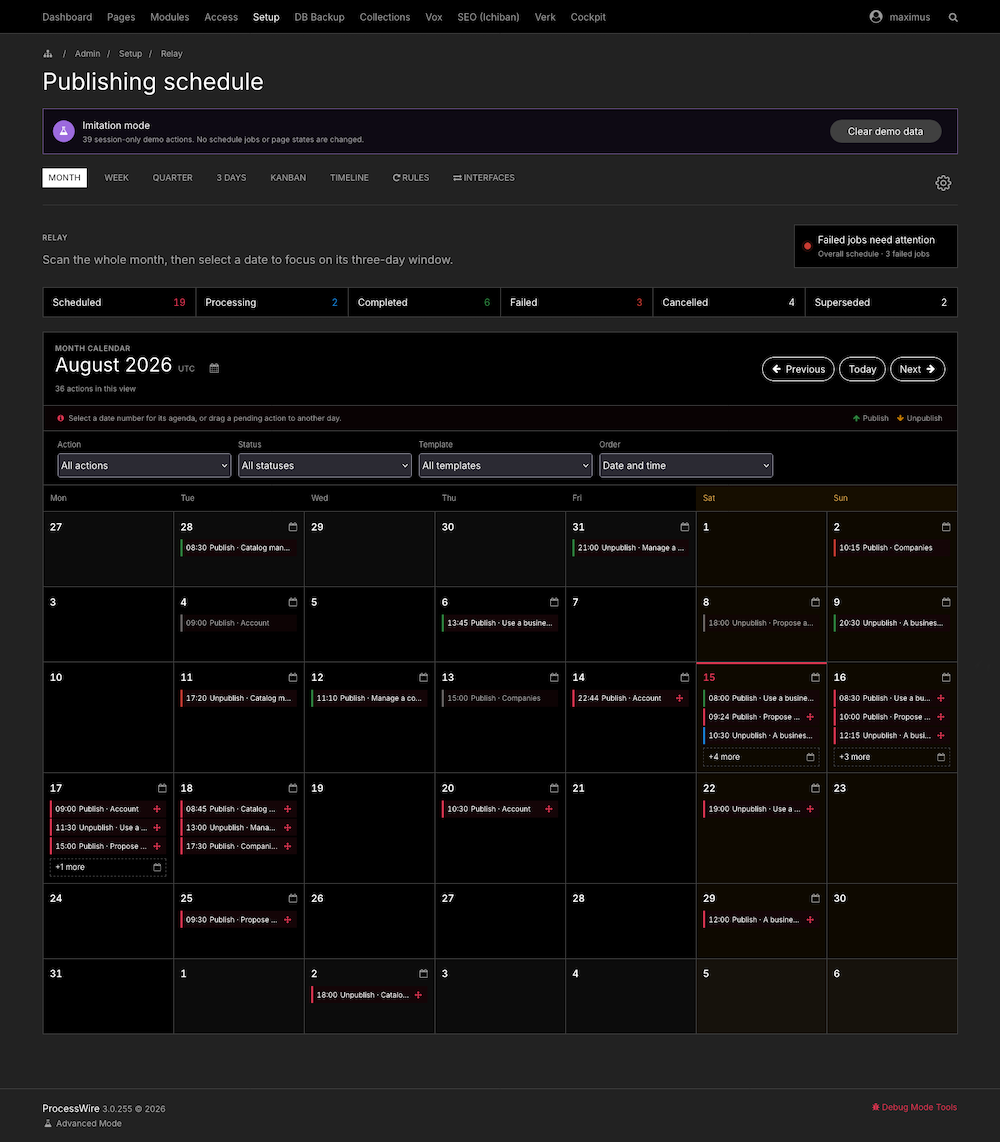Change the Date and time order dropdown
The height and width of the screenshot is (1142, 1000).
[x=686, y=465]
